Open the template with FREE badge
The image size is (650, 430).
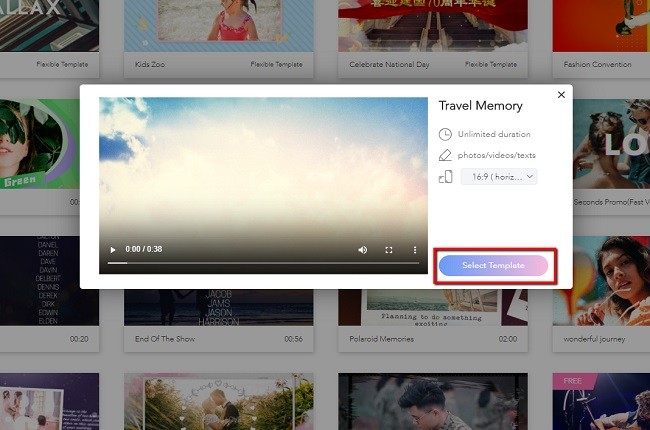601,401
